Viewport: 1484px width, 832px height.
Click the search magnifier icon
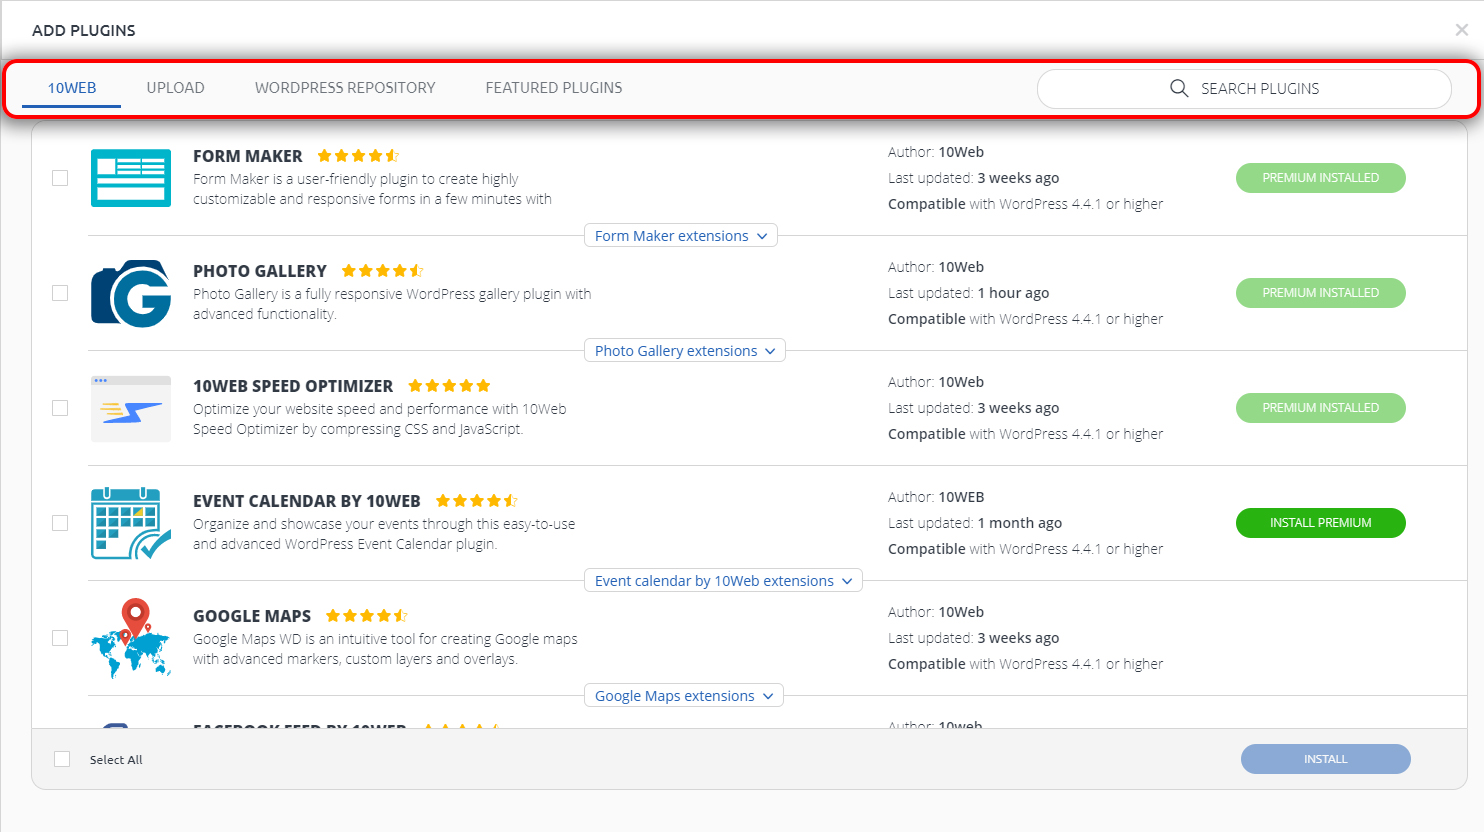pos(1179,88)
